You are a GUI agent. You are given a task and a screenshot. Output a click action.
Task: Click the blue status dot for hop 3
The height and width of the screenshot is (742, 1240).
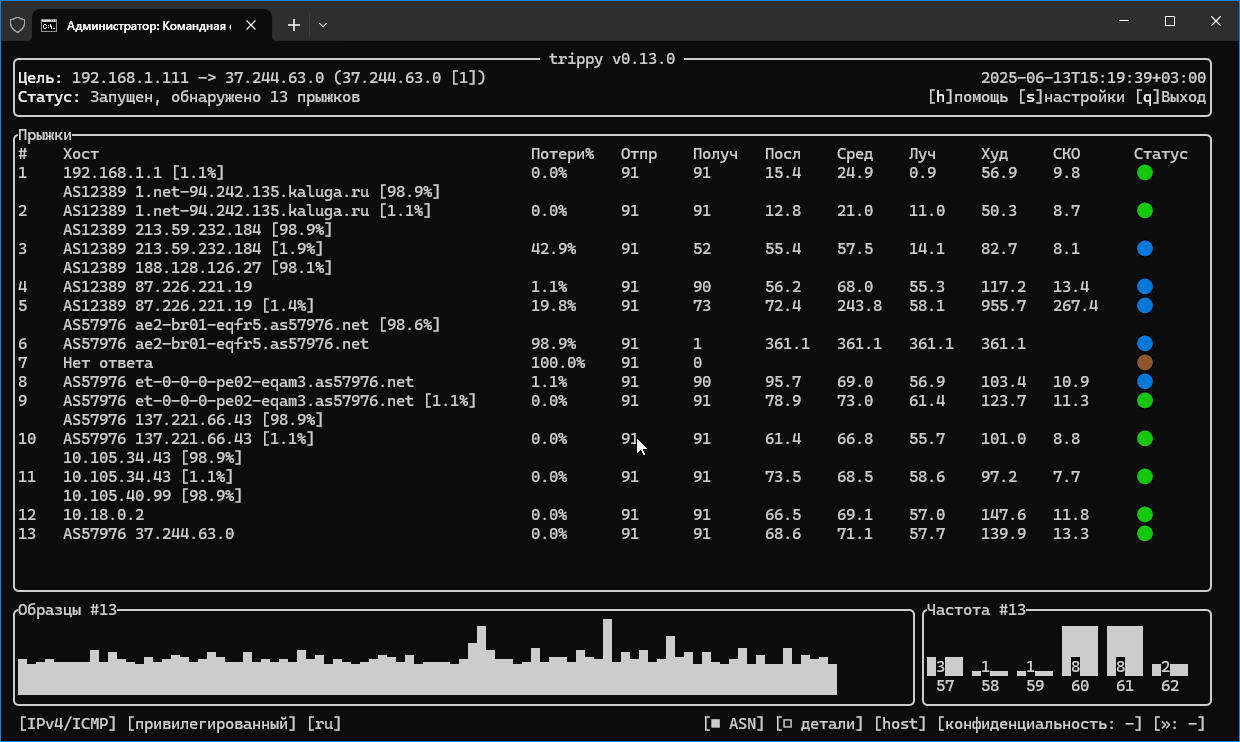click(1145, 248)
